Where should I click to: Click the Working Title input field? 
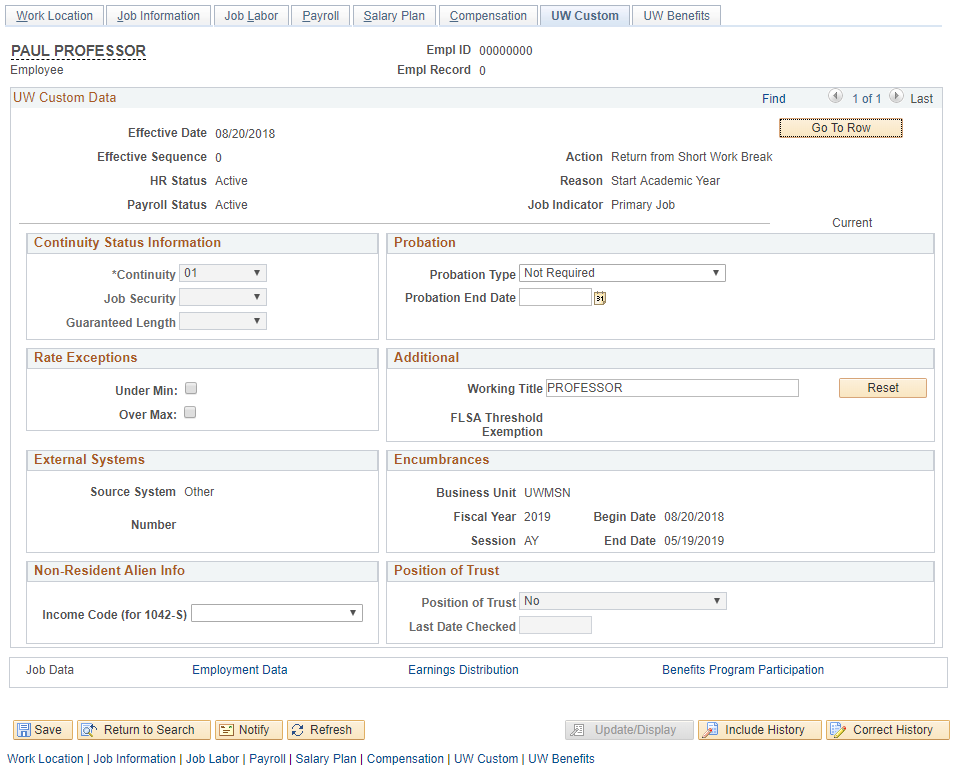tap(673, 388)
